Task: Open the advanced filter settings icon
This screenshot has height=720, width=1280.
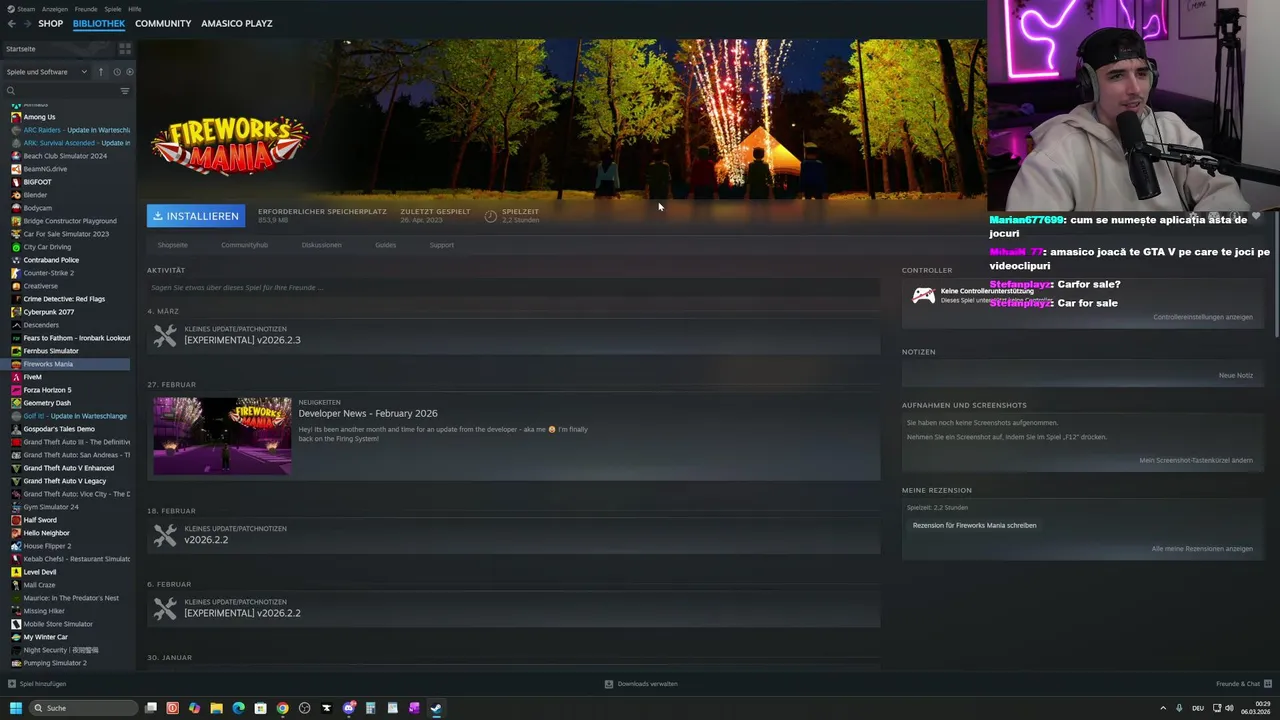Action: [125, 91]
